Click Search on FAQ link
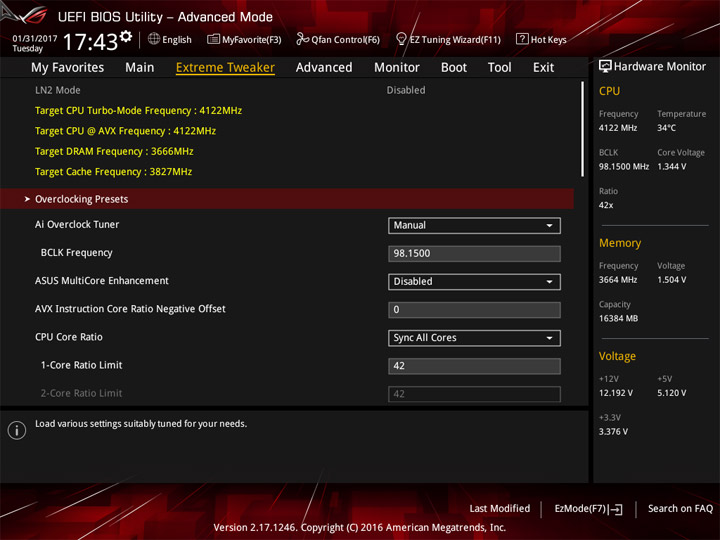 click(680, 508)
